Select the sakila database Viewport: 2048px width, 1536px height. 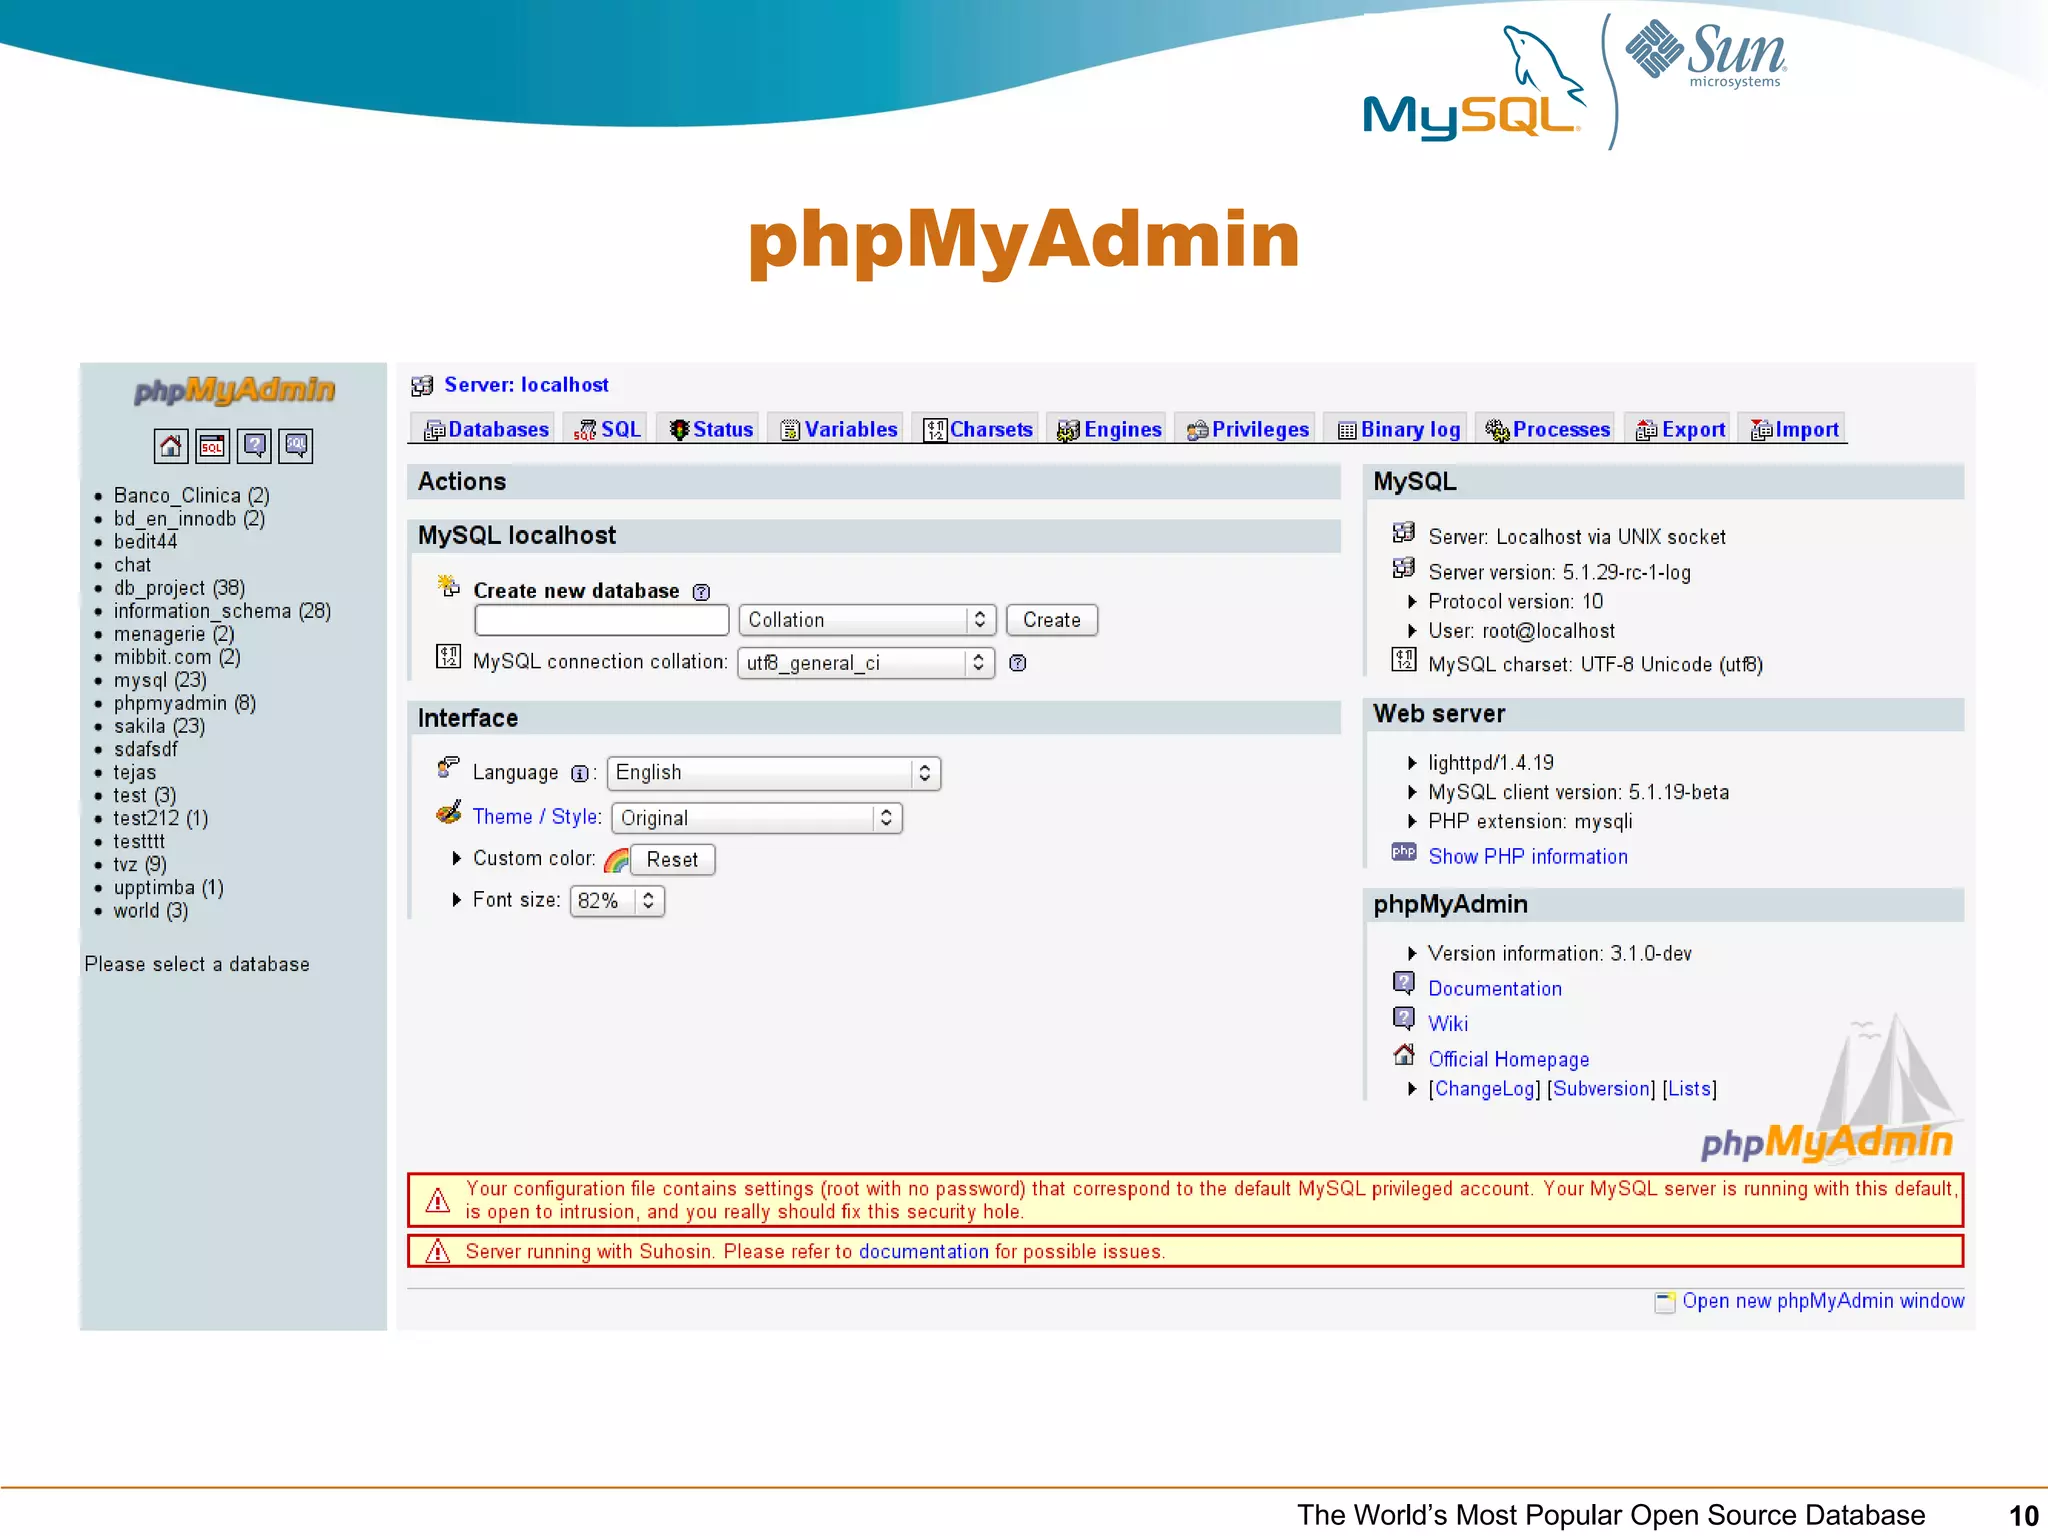point(159,726)
